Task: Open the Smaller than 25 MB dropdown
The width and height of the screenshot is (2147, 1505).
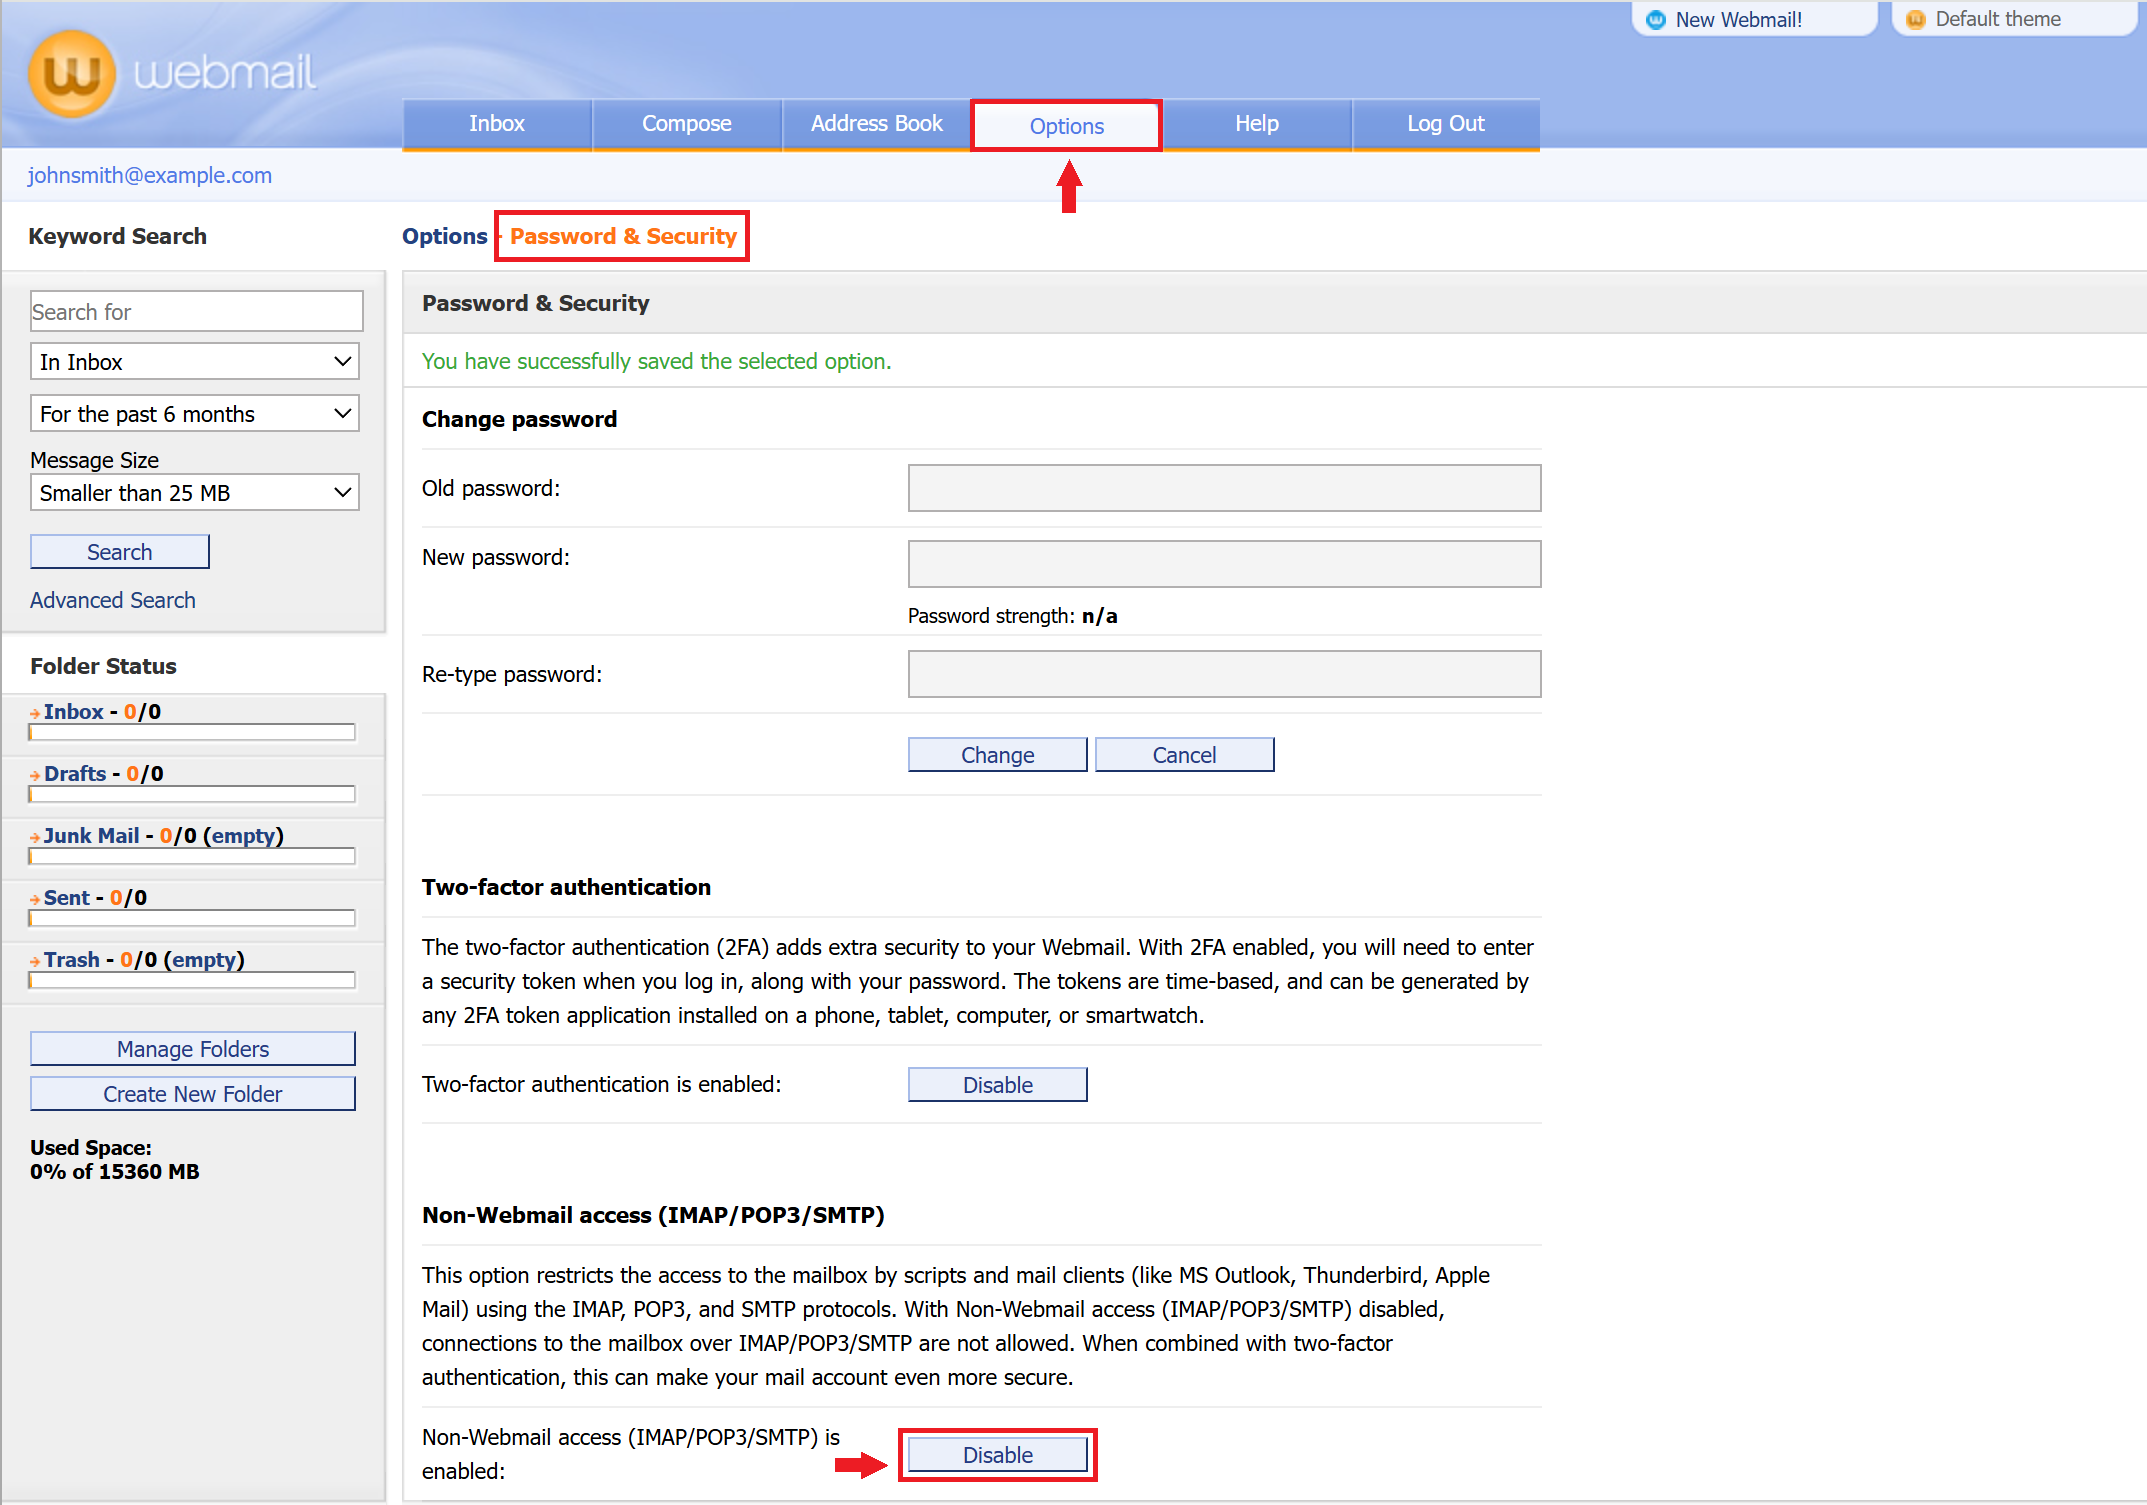Action: [x=195, y=493]
